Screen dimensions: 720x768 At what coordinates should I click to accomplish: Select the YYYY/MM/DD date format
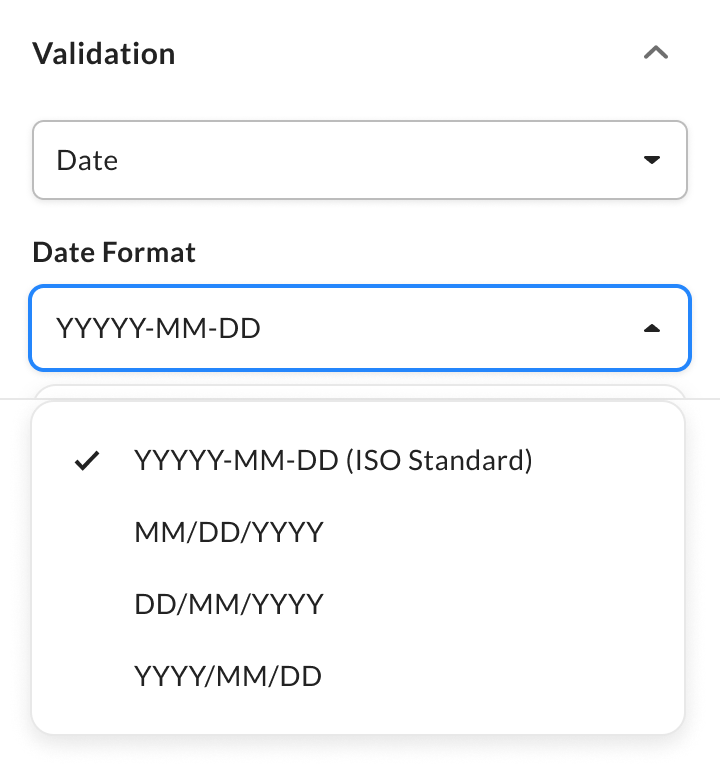[x=228, y=676]
